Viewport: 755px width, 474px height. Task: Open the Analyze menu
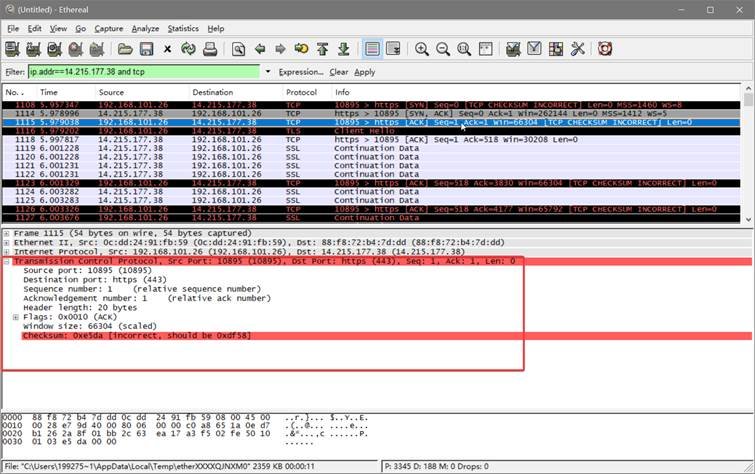145,29
